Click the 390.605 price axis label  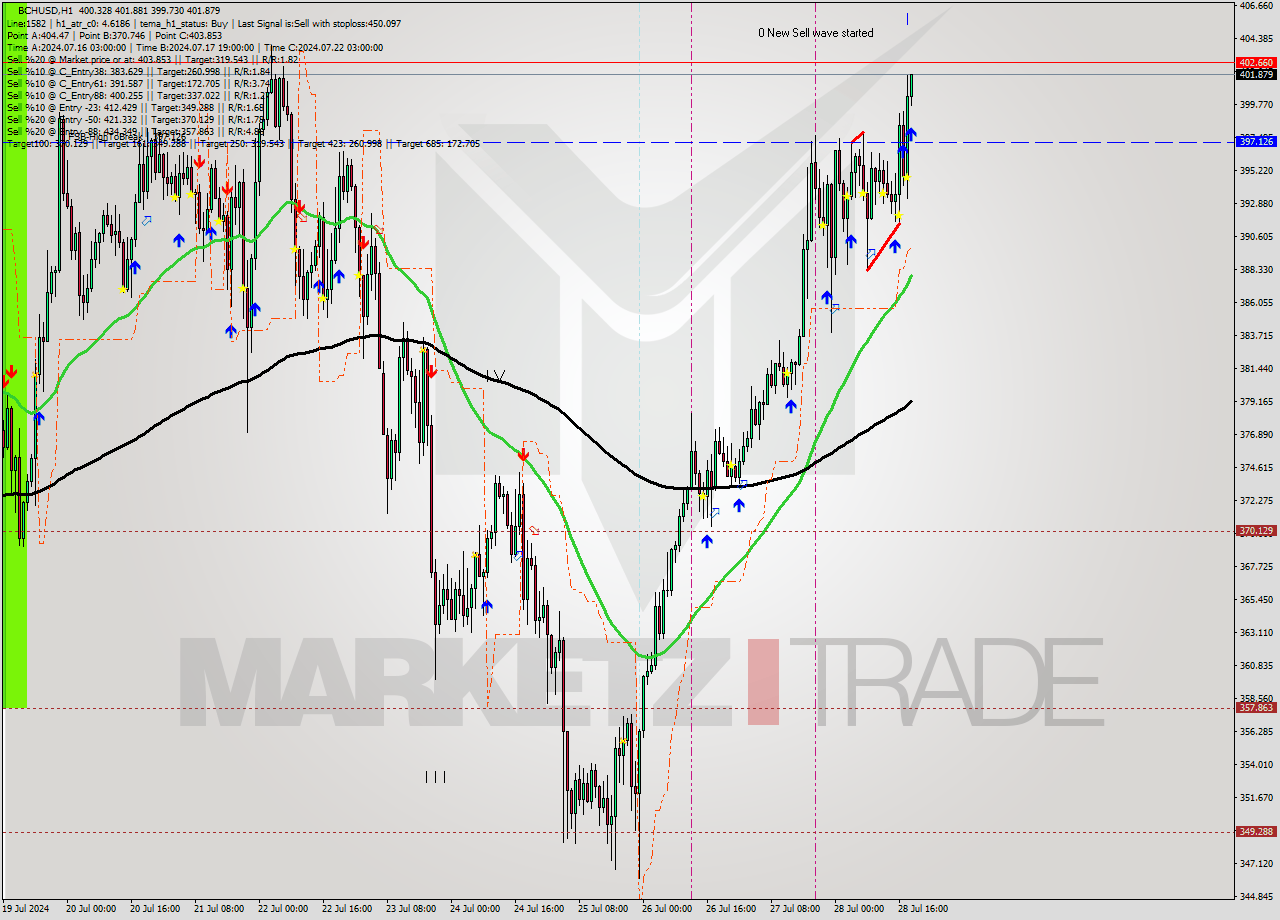click(1256, 237)
